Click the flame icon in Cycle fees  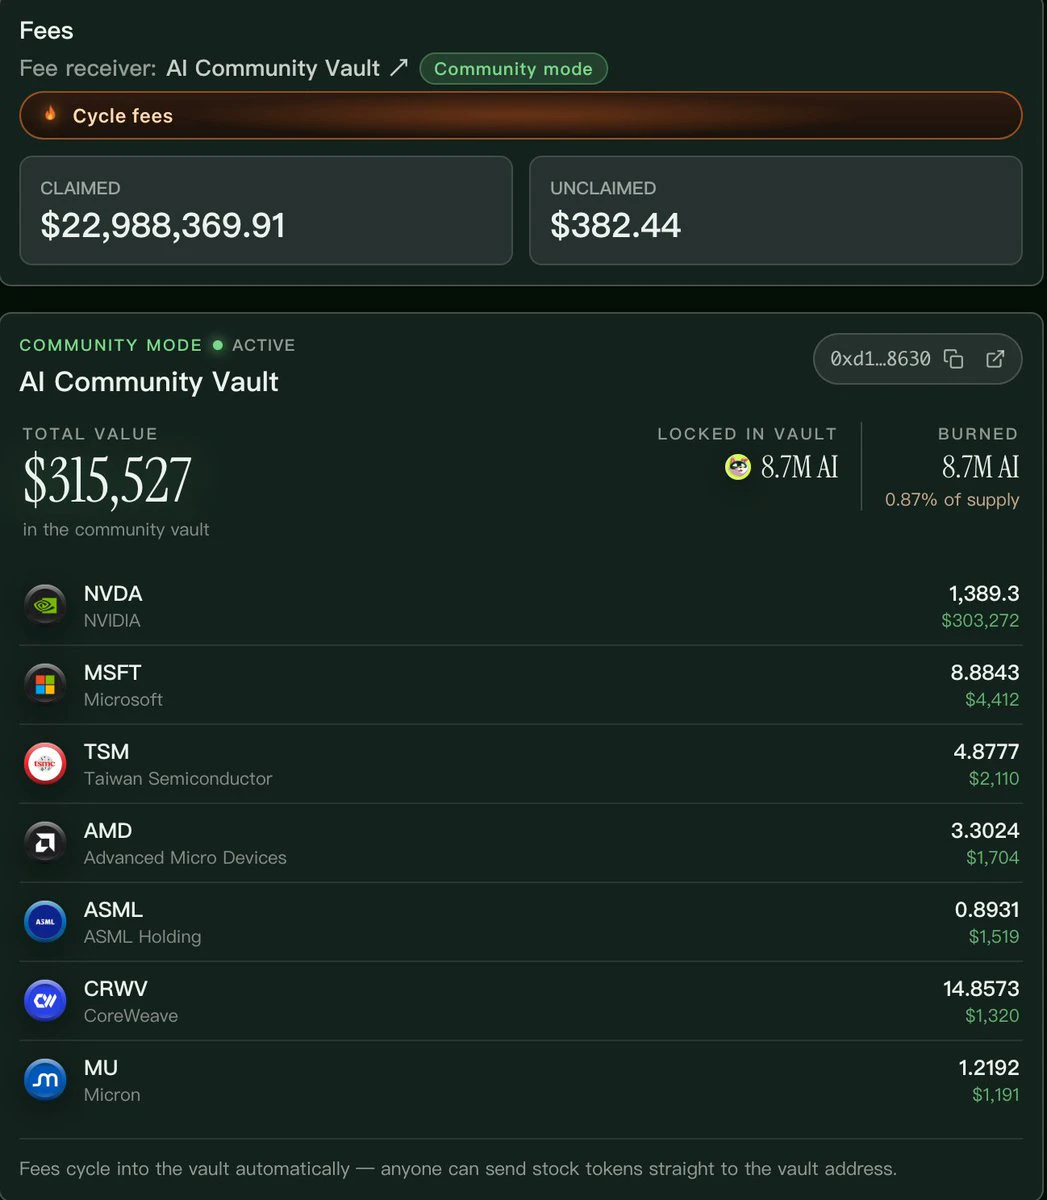click(50, 114)
